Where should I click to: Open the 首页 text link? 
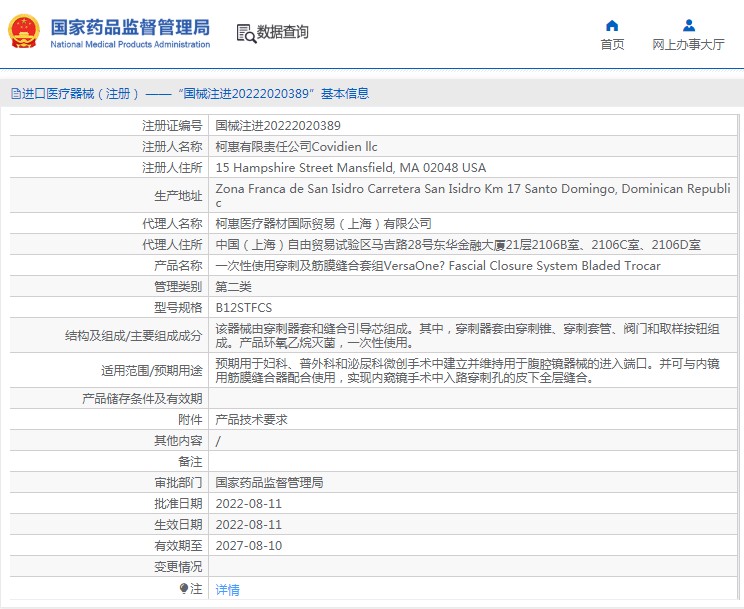click(x=612, y=45)
